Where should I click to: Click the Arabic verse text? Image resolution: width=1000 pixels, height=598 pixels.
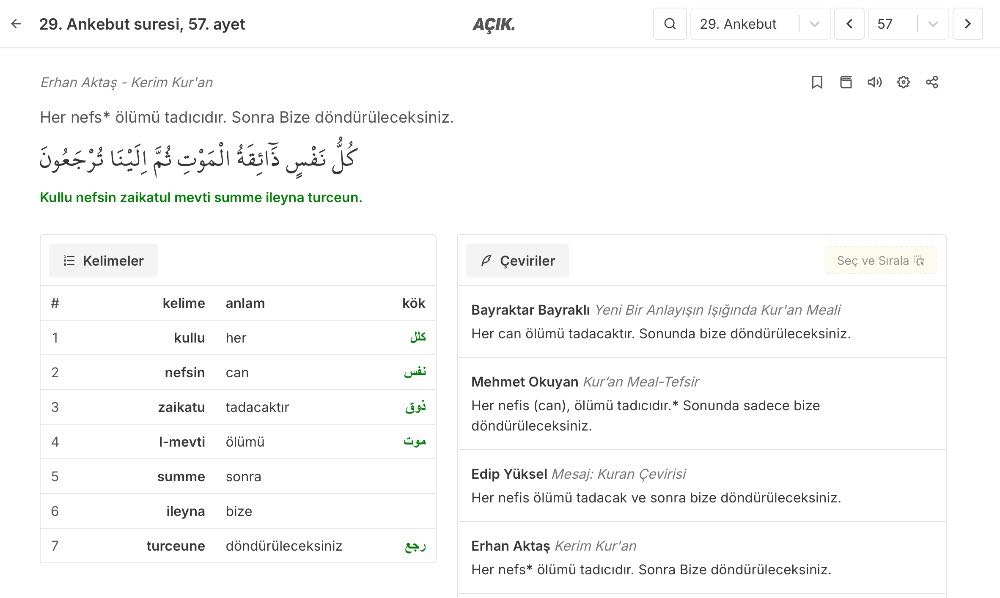198,158
